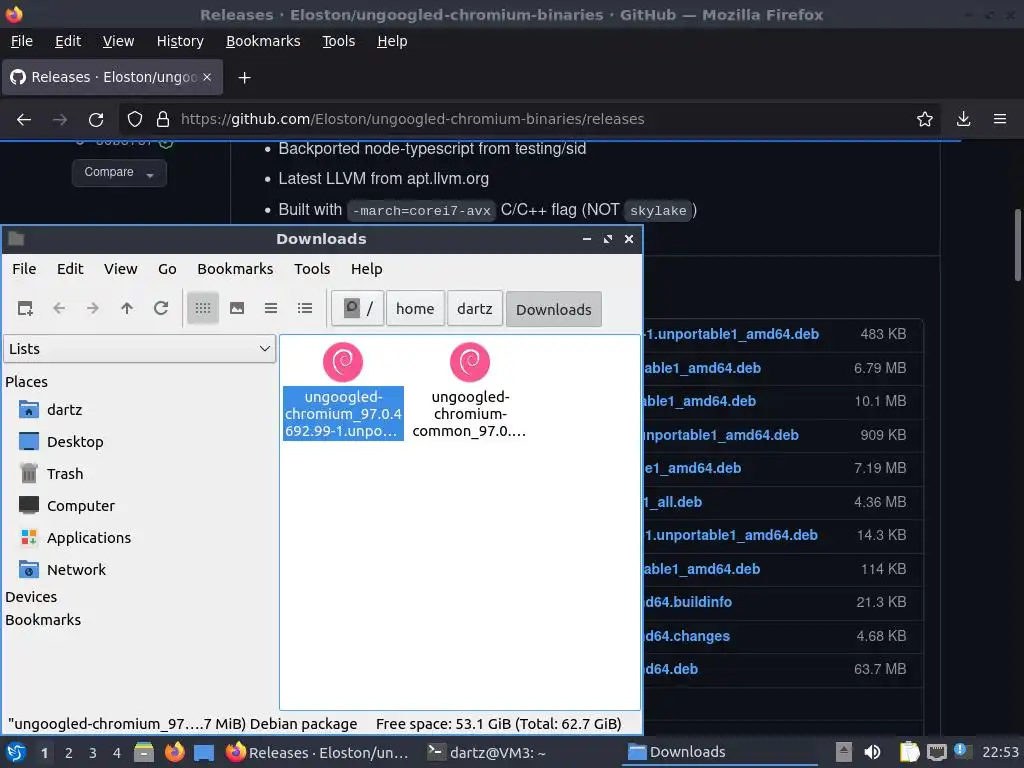The image size is (1024, 768).
Task: Go to dartz path segment
Action: pyautogui.click(x=475, y=308)
